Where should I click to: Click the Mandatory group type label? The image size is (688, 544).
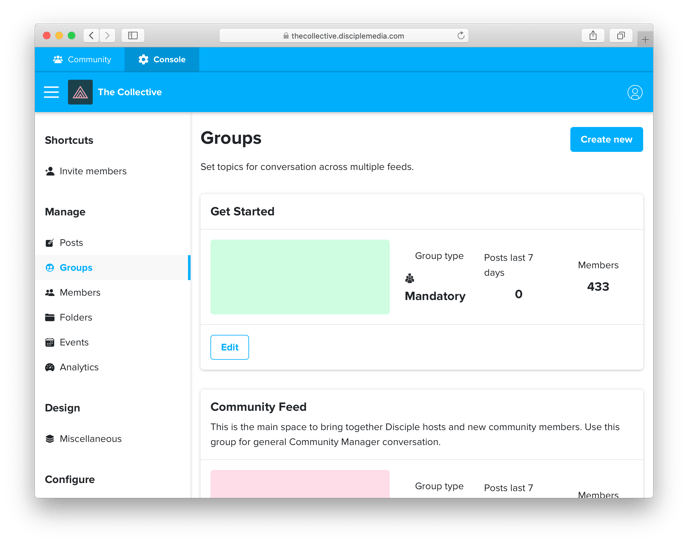(x=435, y=296)
